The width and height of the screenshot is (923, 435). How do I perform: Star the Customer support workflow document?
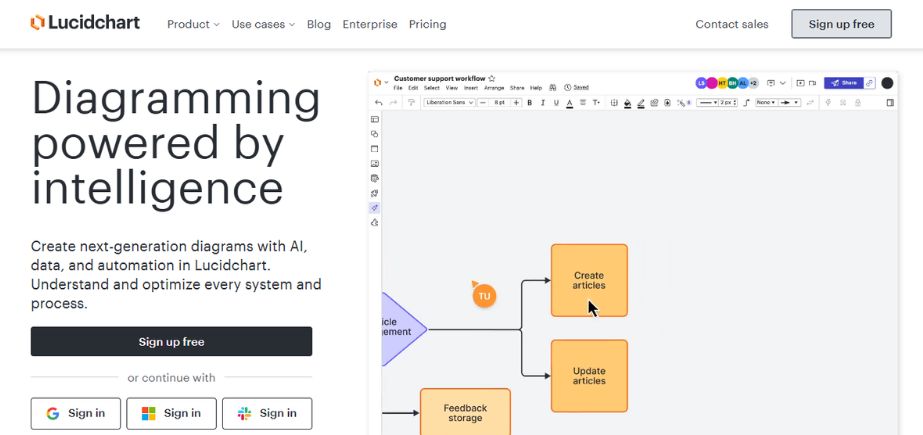(492, 78)
